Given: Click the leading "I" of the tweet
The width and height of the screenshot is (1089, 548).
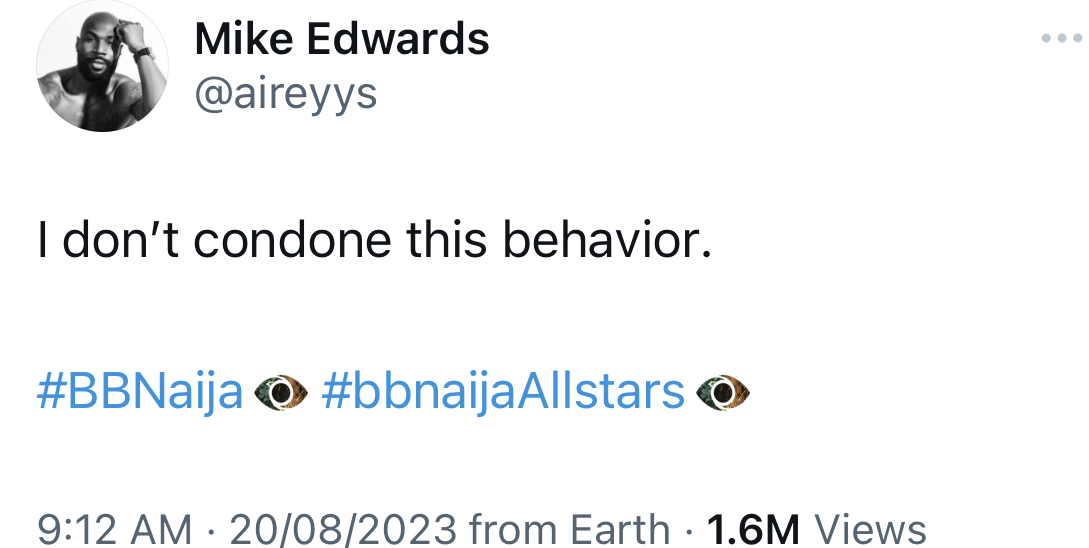Looking at the screenshot, I should coord(42,240).
